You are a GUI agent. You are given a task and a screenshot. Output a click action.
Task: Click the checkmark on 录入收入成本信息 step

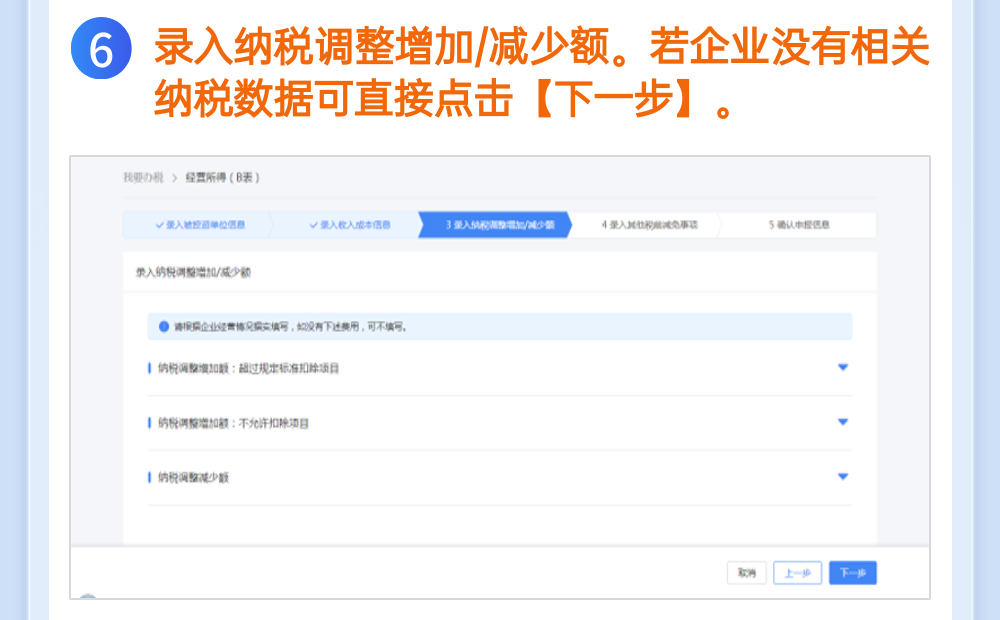pyautogui.click(x=313, y=225)
